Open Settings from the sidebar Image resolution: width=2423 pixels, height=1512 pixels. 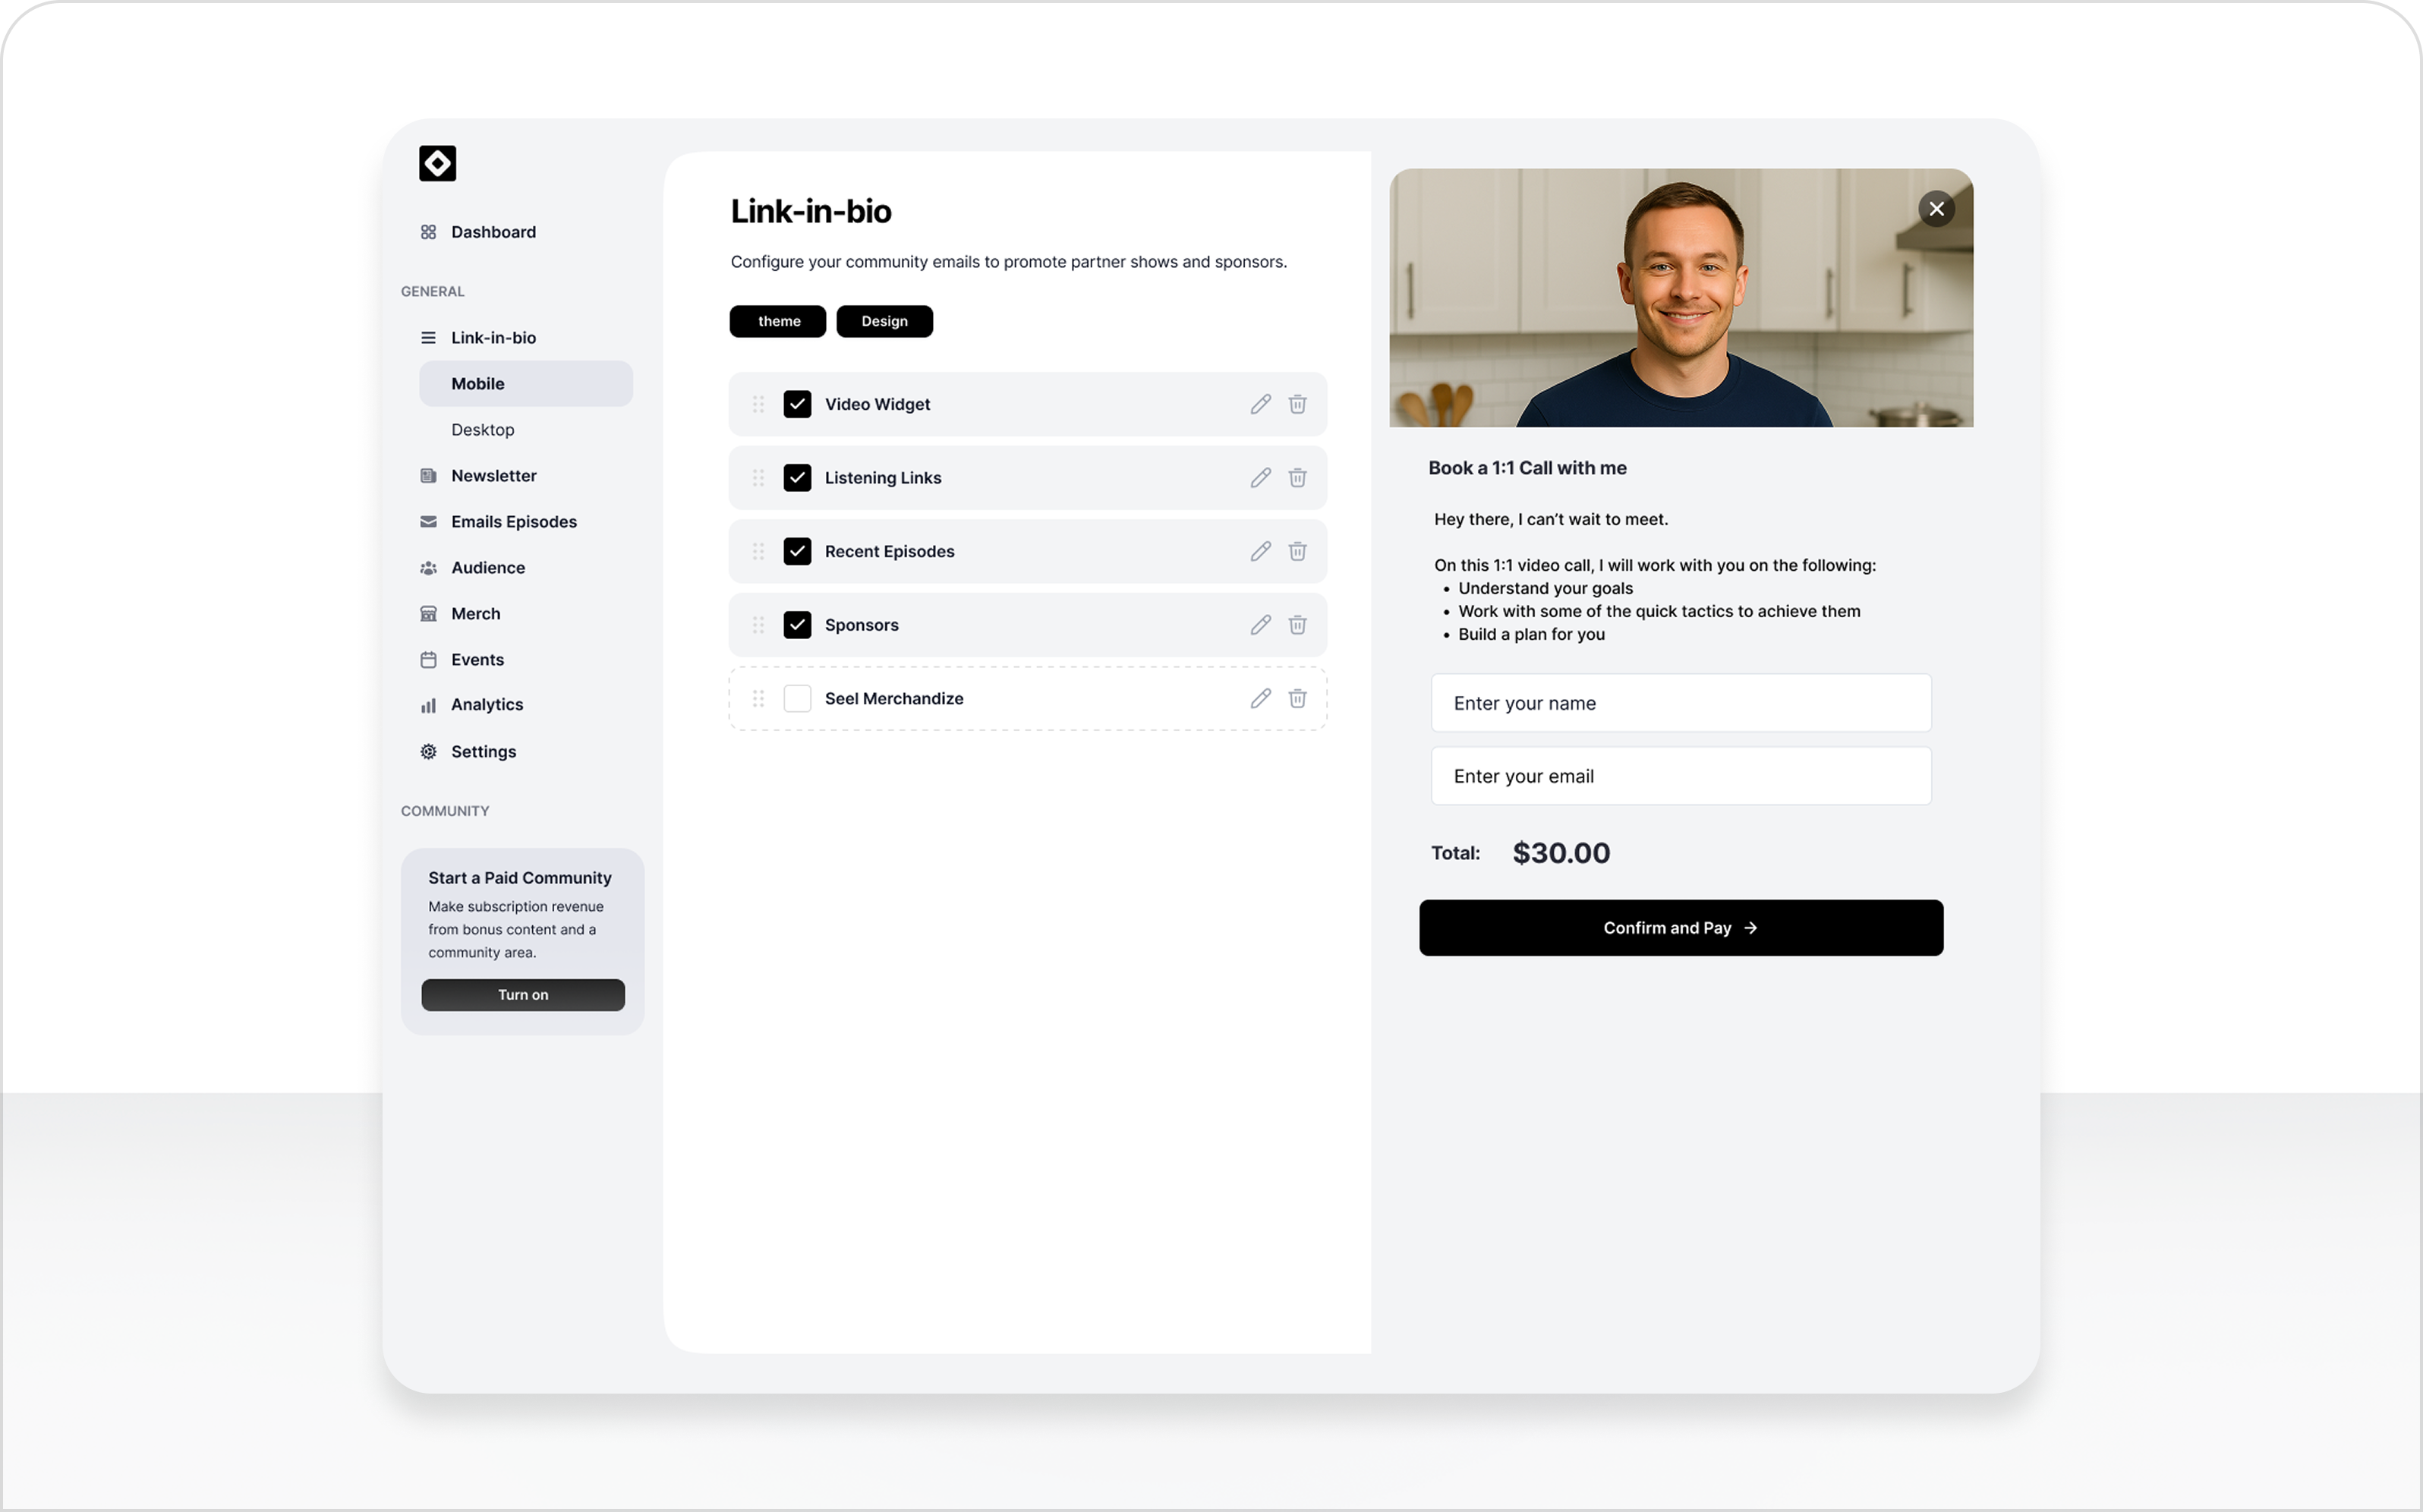click(484, 752)
